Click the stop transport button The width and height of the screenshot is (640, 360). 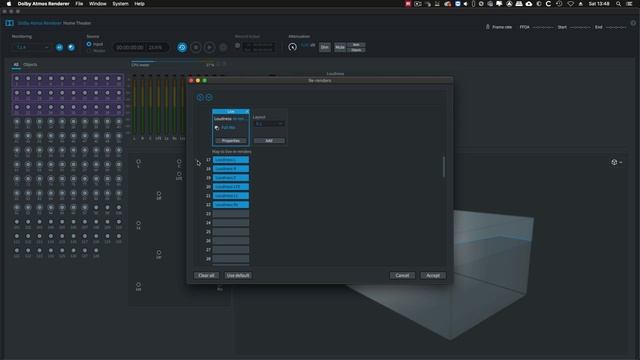click(196, 47)
